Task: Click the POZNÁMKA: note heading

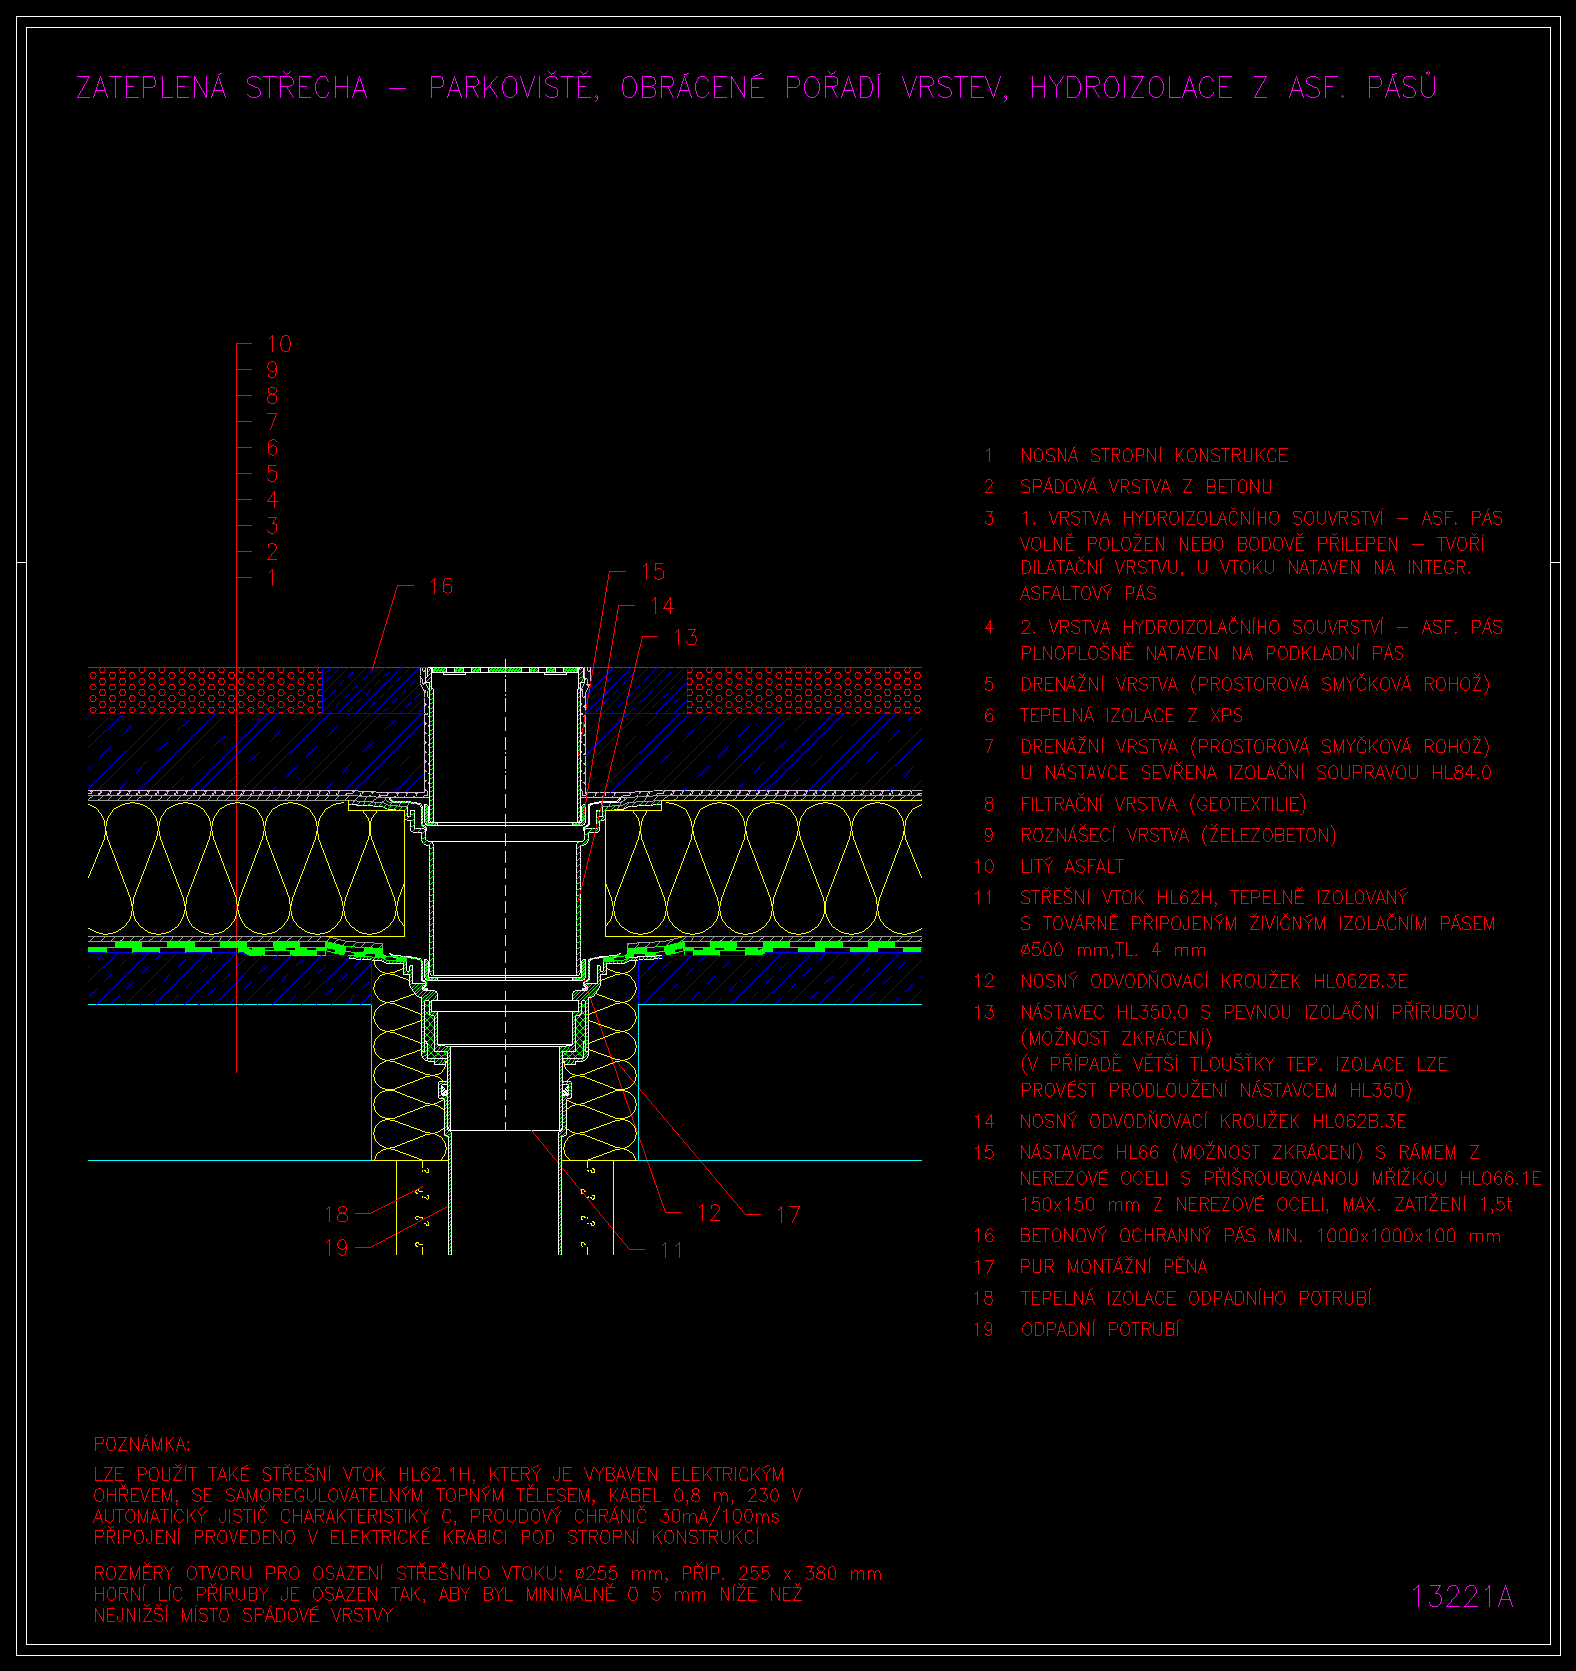Action: (141, 1444)
